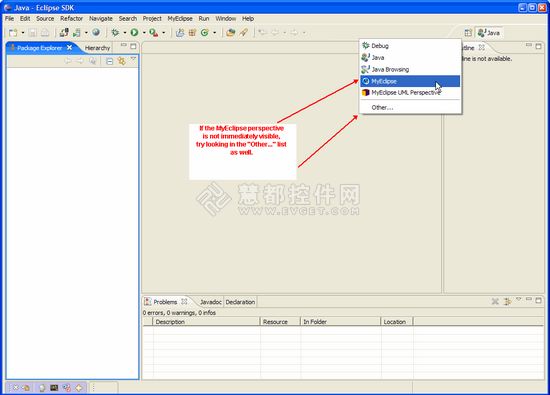Image resolution: width=550 pixels, height=395 pixels.
Task: Collapse all in Package Explorer
Action: pos(109,61)
